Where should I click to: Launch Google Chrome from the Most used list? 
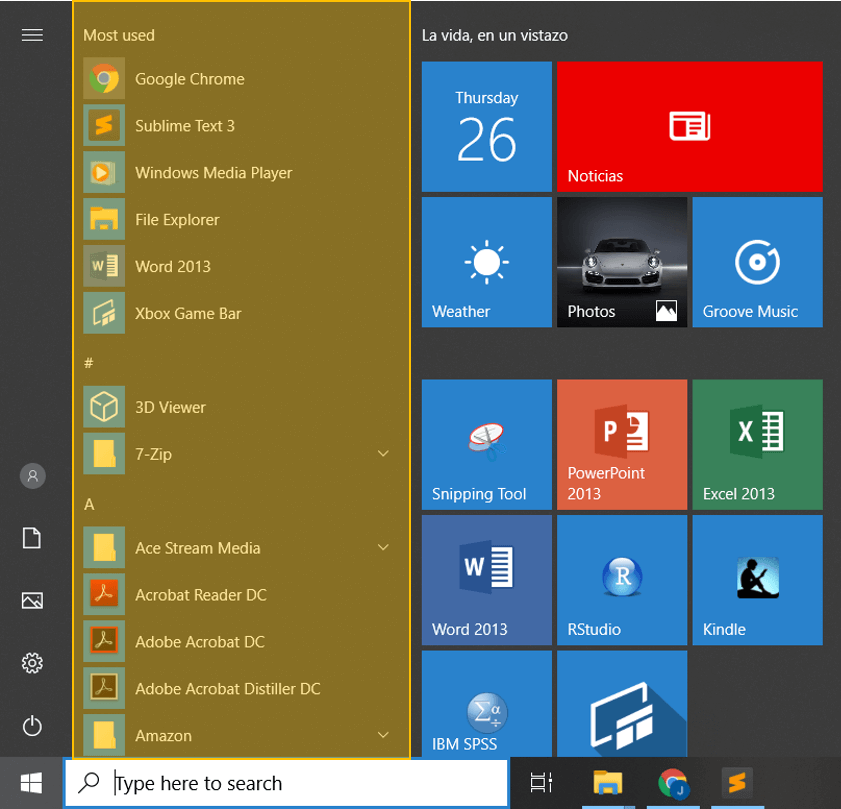(241, 78)
